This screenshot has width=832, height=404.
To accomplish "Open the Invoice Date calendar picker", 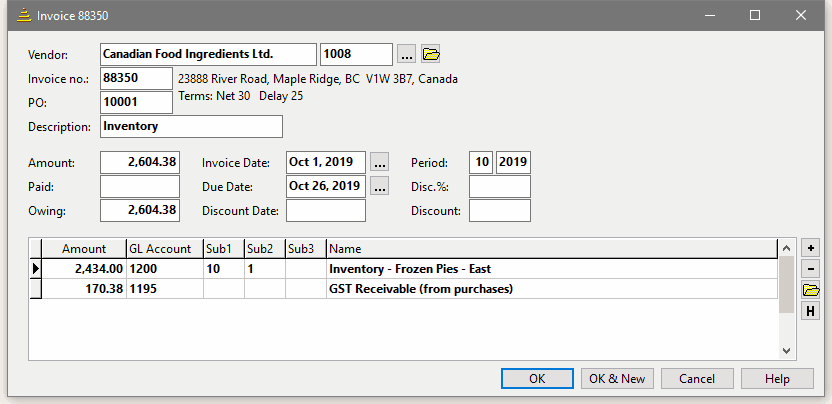I will pos(379,162).
